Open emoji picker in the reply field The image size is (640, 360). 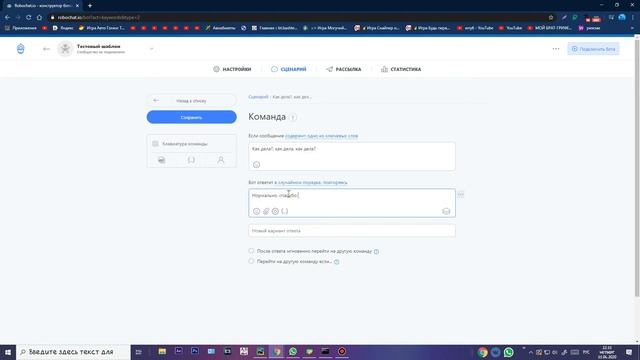click(256, 211)
